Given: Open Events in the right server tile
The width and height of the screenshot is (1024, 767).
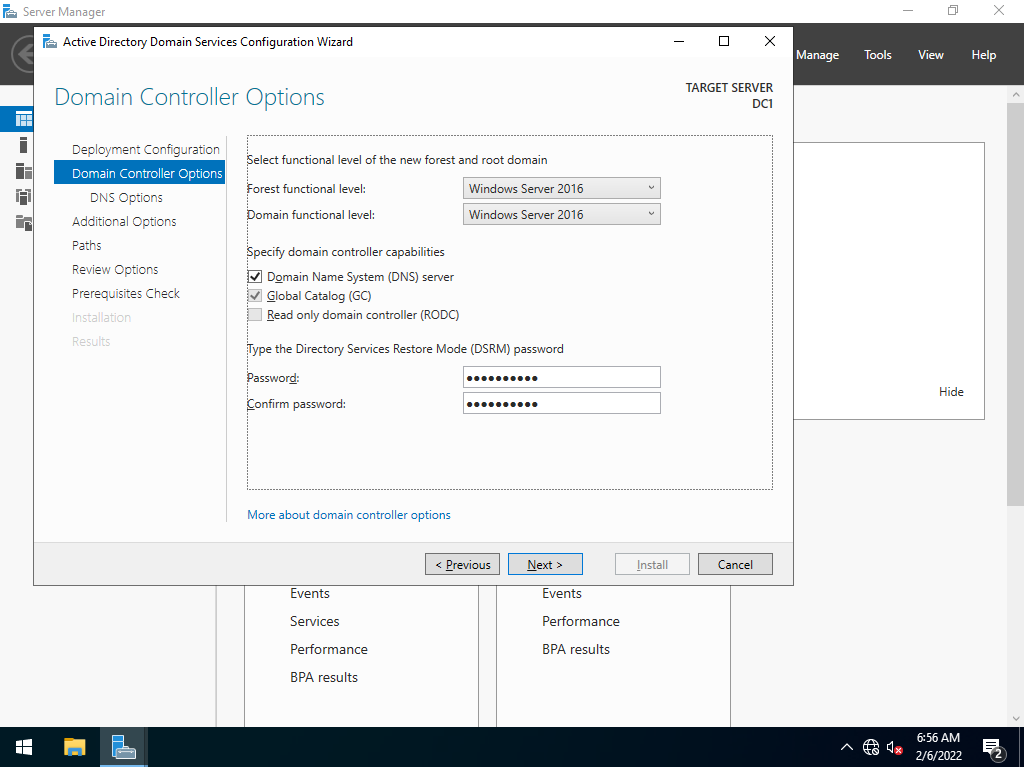Looking at the screenshot, I should click(562, 593).
